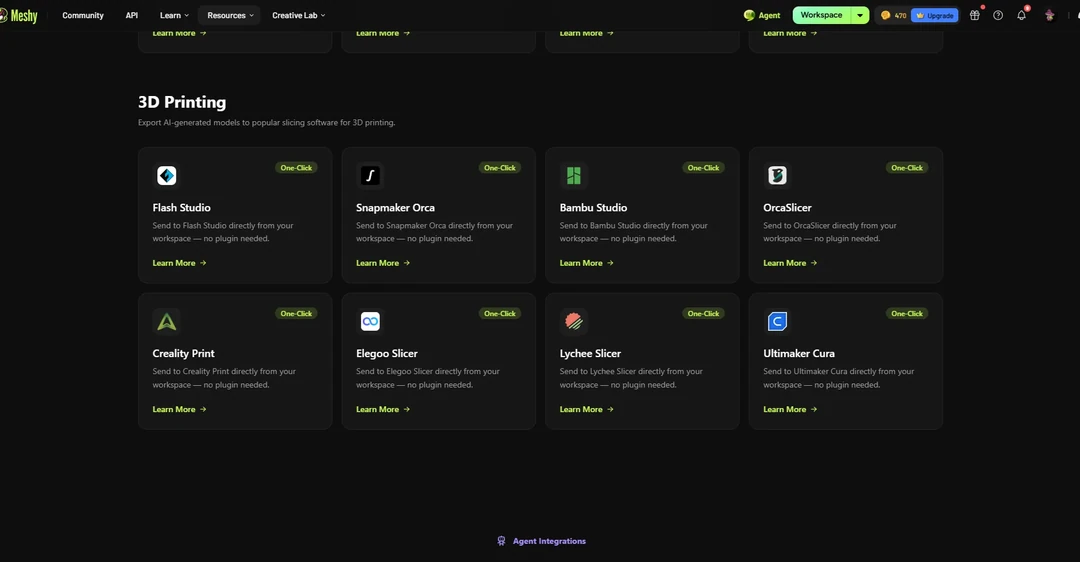This screenshot has width=1080, height=562.
Task: Click One-Click badge on Creality Print card
Action: point(296,313)
